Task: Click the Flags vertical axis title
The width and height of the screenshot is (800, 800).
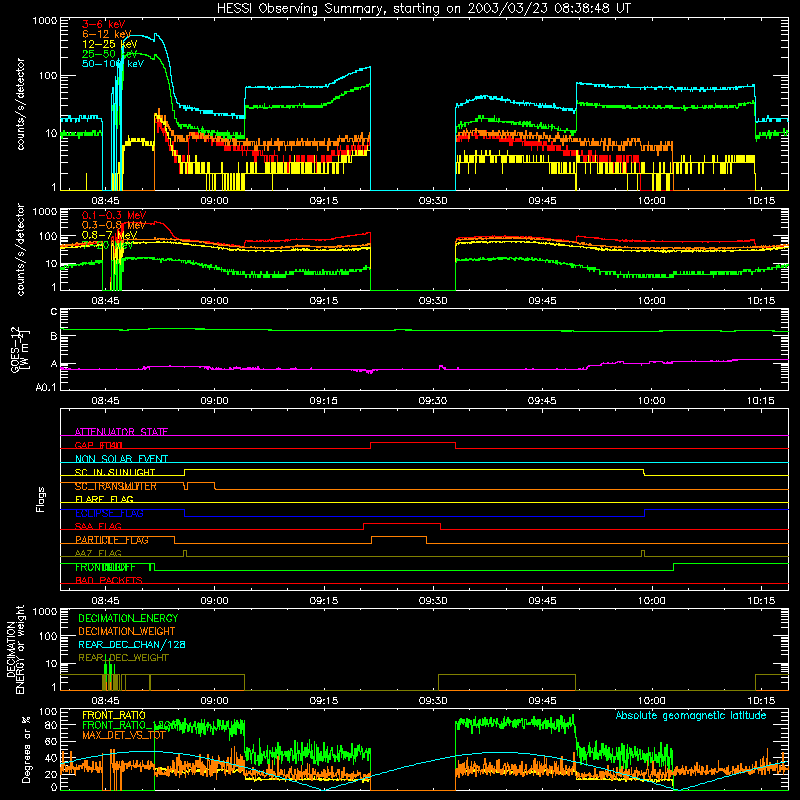Action: tap(41, 500)
